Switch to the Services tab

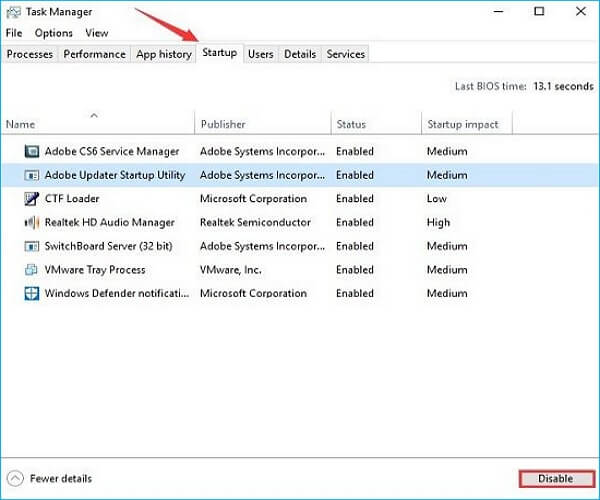346,54
